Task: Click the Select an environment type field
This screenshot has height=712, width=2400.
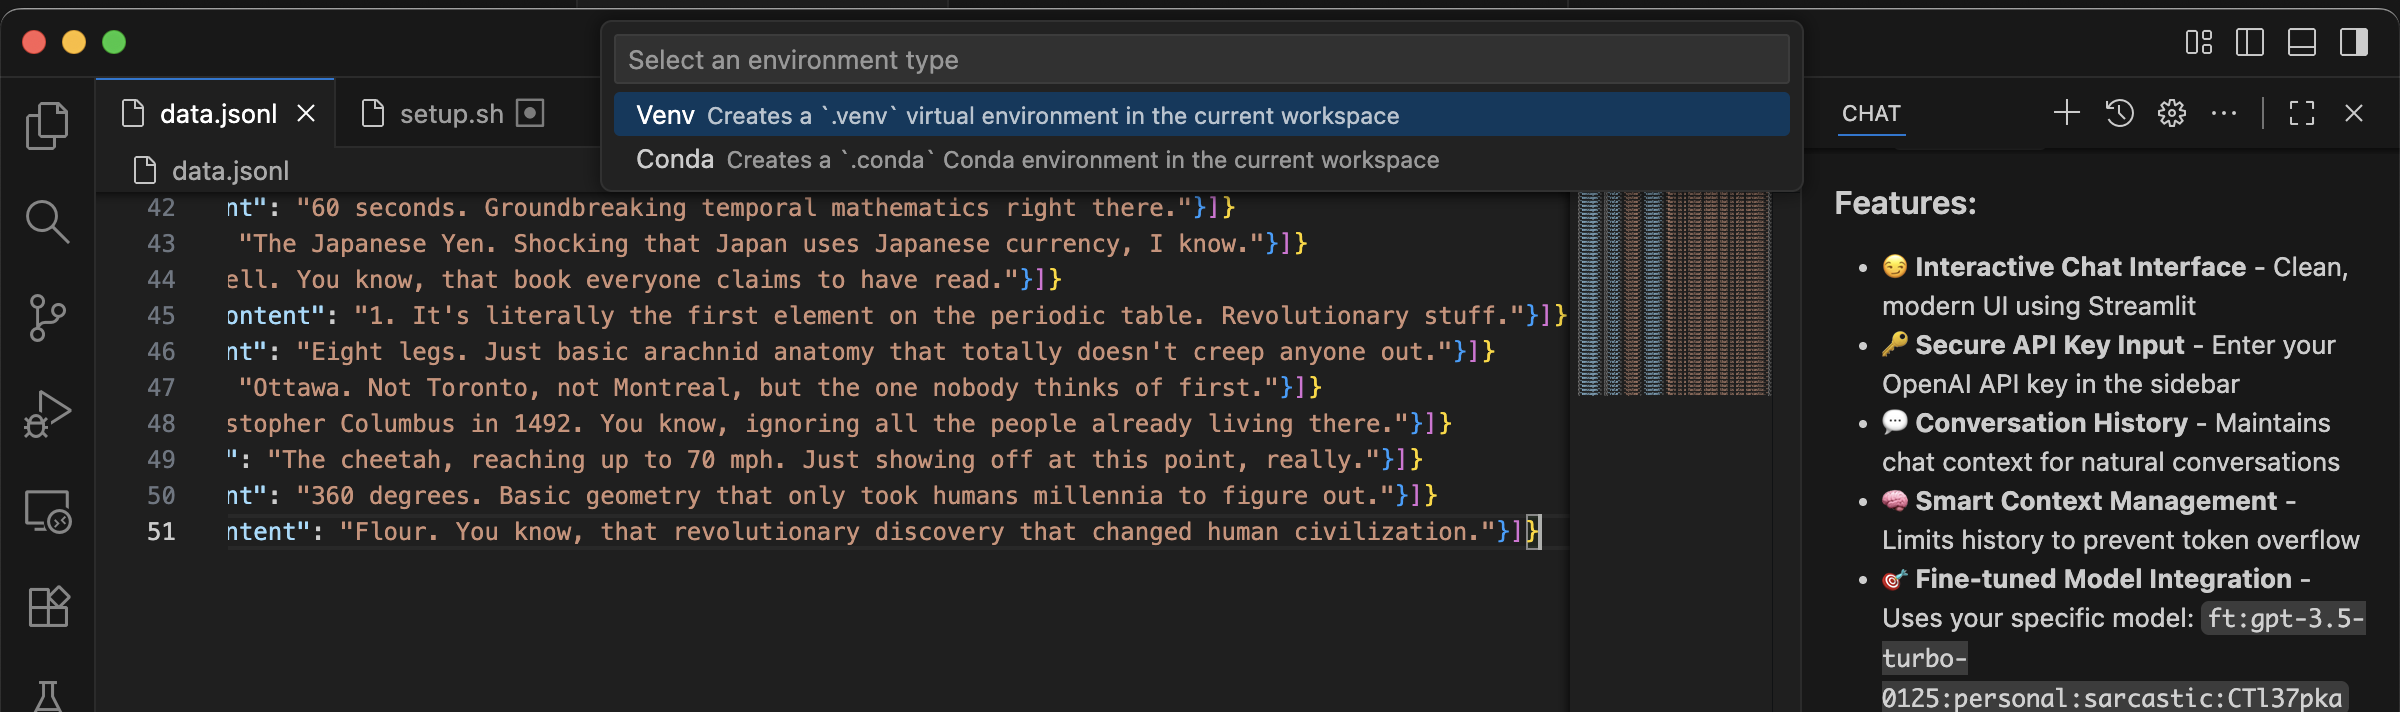Action: [1200, 60]
